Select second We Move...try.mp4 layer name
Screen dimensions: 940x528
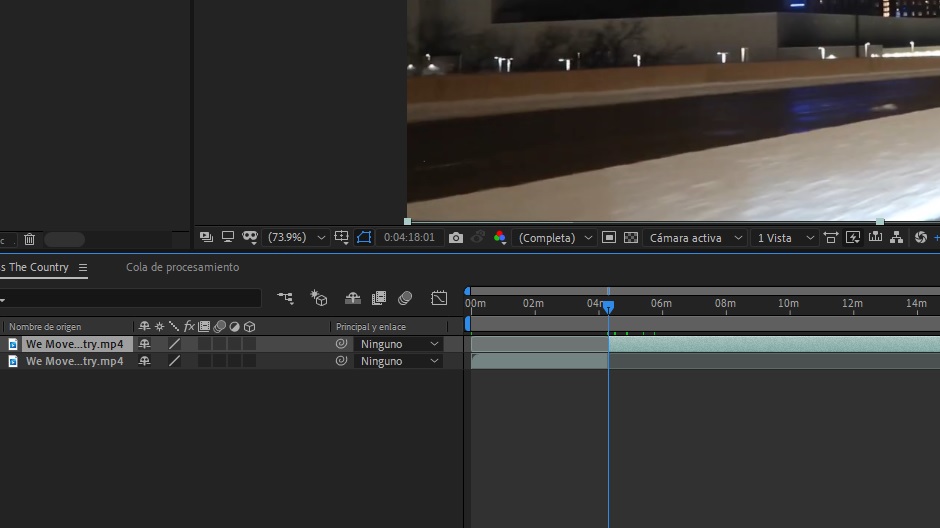coord(74,361)
